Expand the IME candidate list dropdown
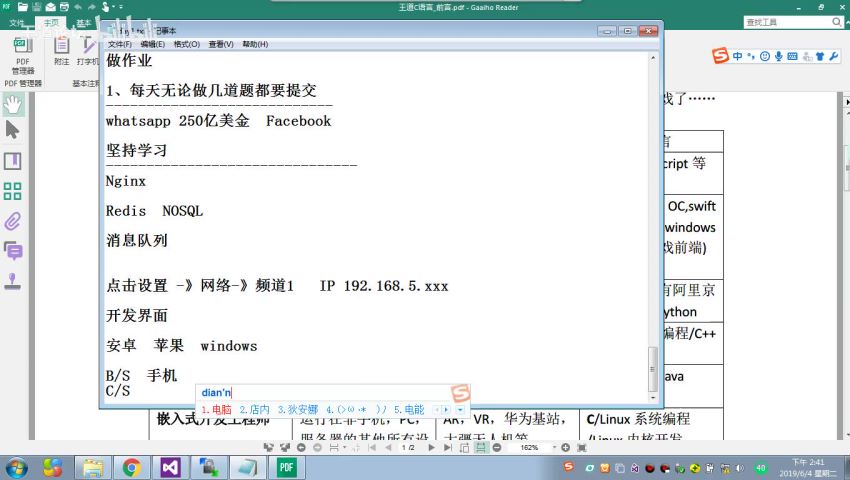This screenshot has width=850, height=480. point(460,409)
